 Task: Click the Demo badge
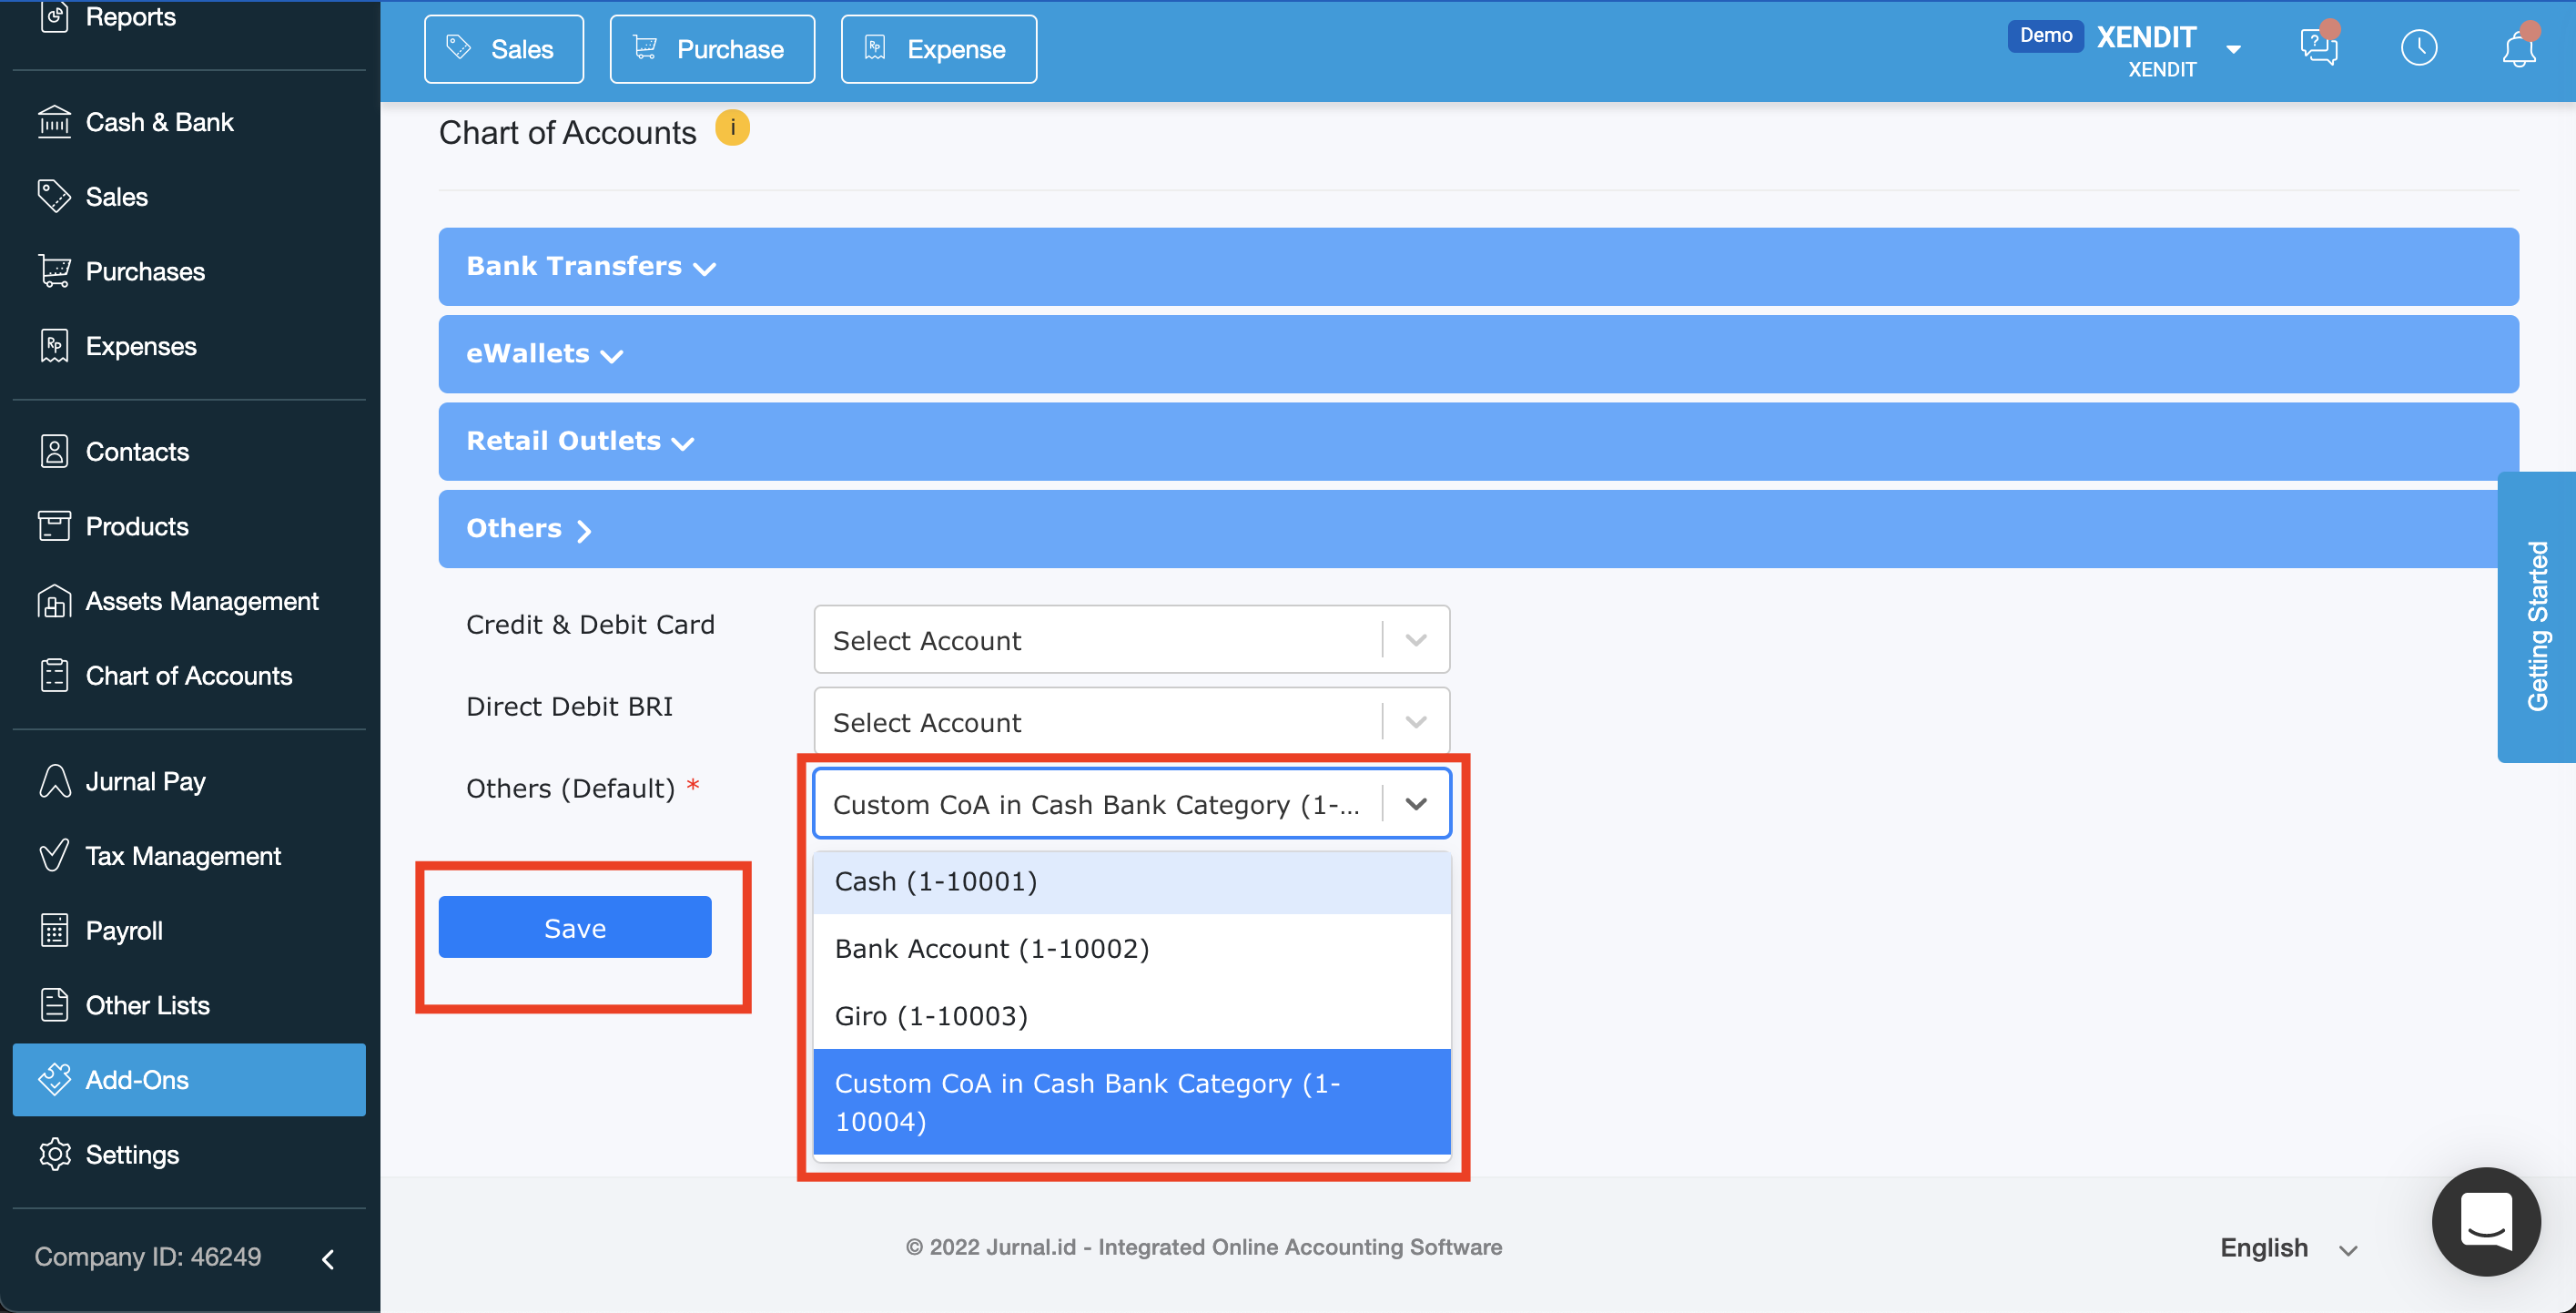pos(2045,35)
